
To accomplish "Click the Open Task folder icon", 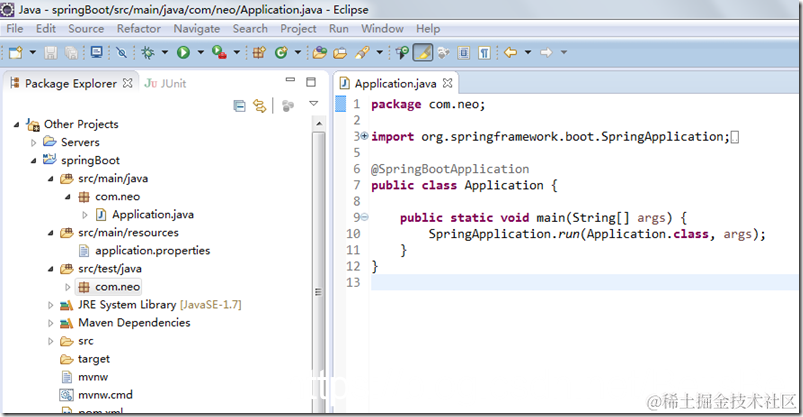I will (340, 52).
